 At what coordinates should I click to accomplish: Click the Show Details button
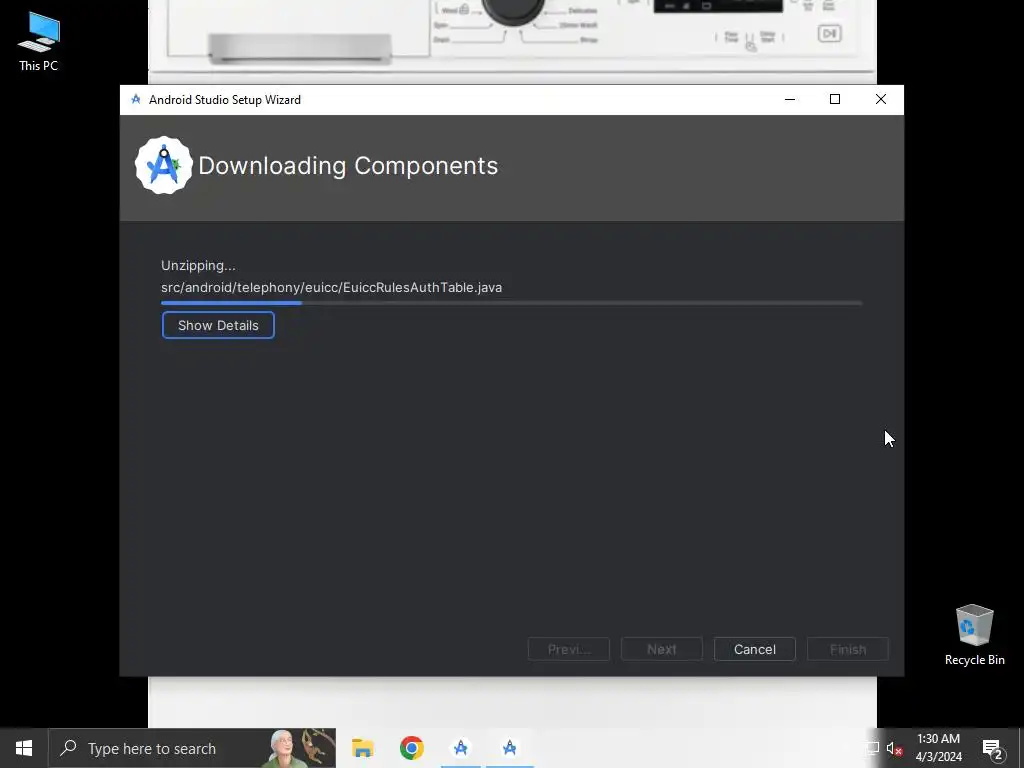coord(218,325)
